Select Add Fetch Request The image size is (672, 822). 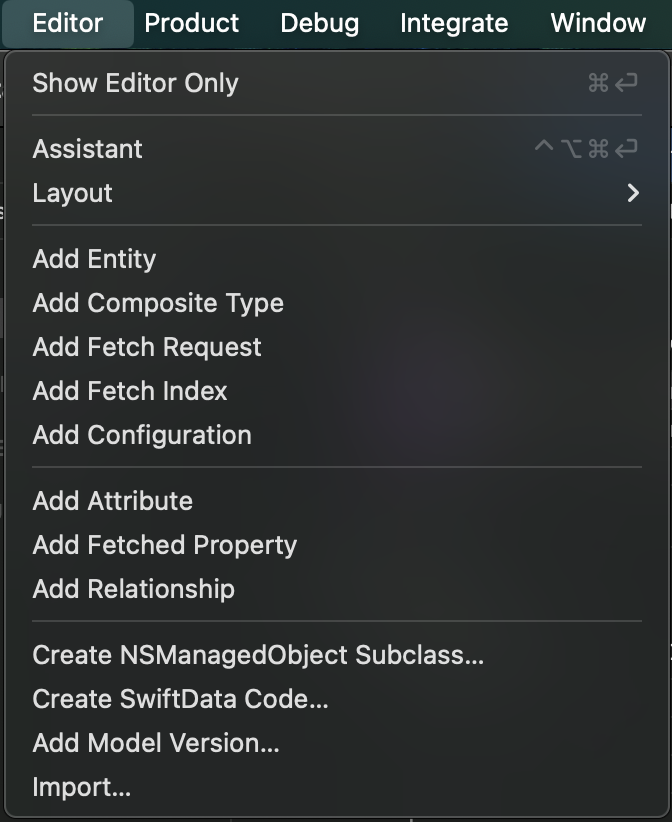tap(337, 347)
